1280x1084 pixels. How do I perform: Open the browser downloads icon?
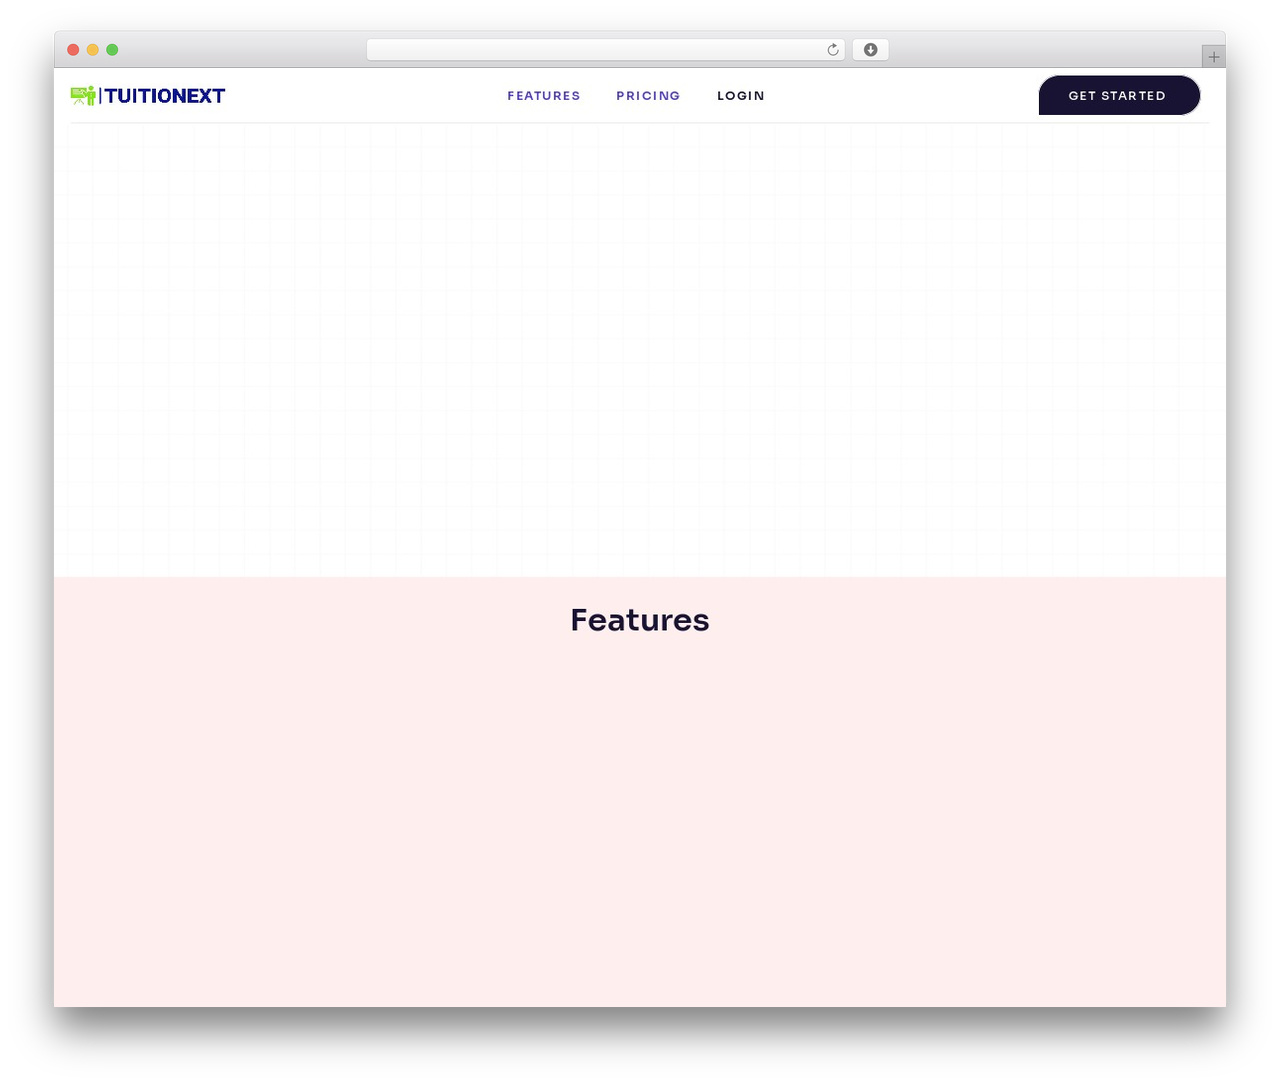(870, 50)
